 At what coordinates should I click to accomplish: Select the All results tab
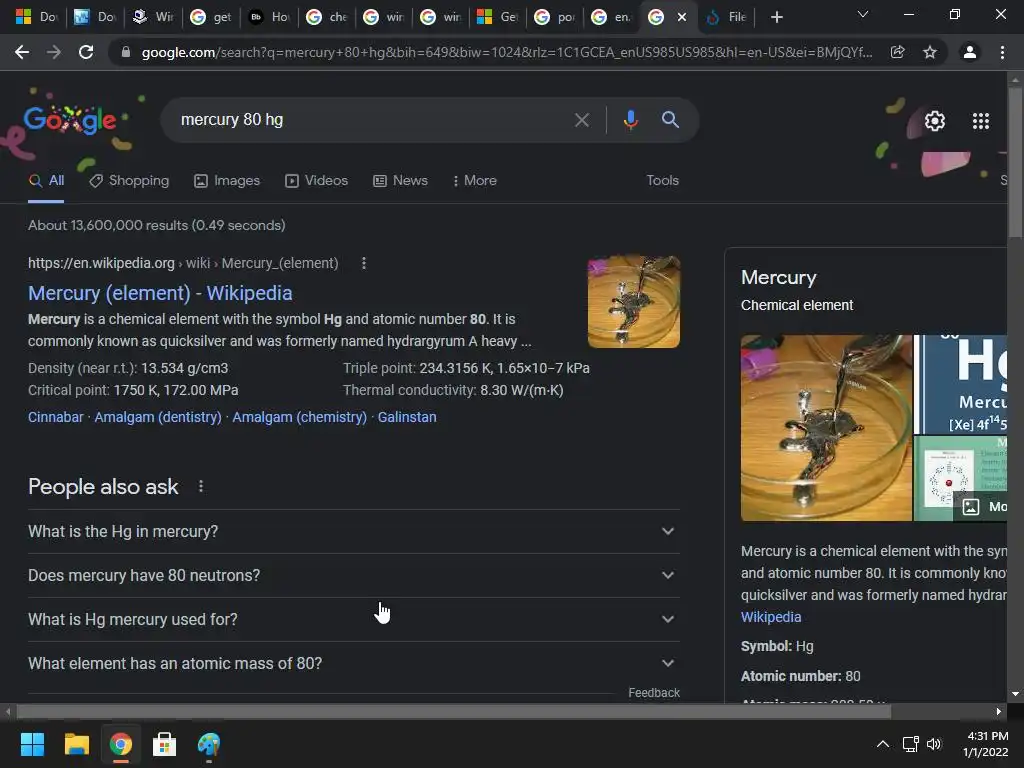[x=46, y=180]
